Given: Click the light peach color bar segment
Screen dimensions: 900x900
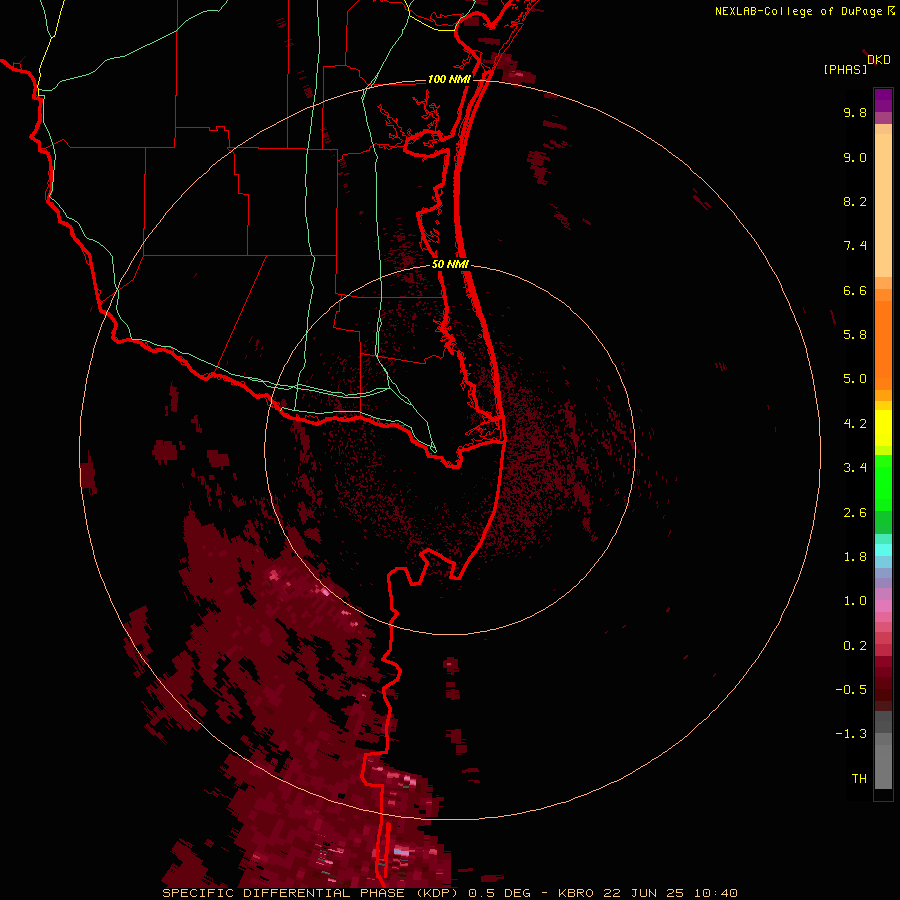Looking at the screenshot, I should (x=883, y=205).
